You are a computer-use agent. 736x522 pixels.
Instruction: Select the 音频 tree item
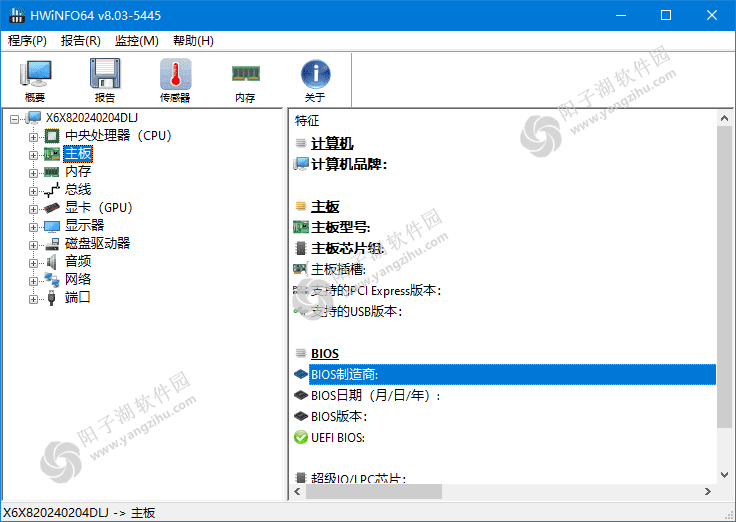[x=78, y=261]
